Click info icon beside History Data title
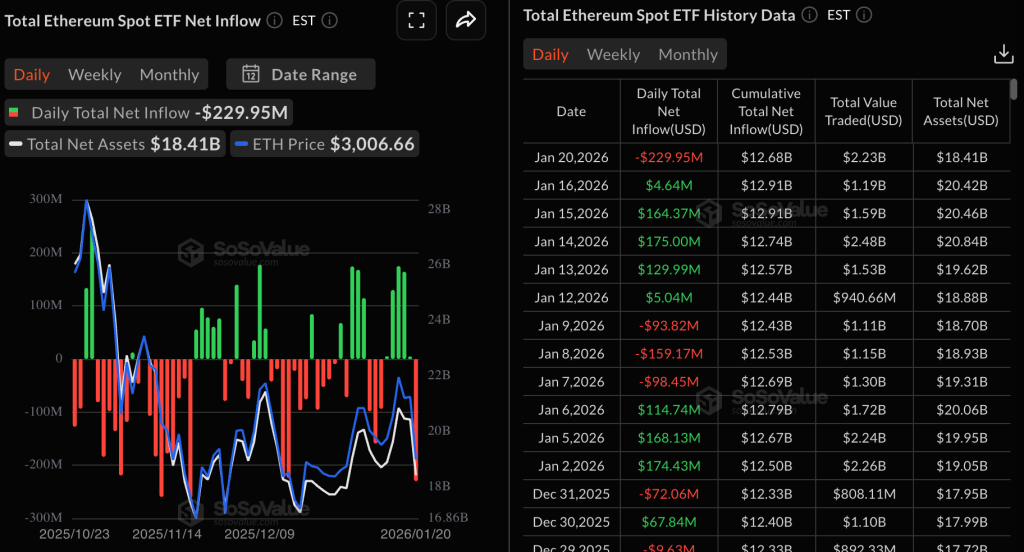The height and width of the screenshot is (552, 1024). coord(810,15)
